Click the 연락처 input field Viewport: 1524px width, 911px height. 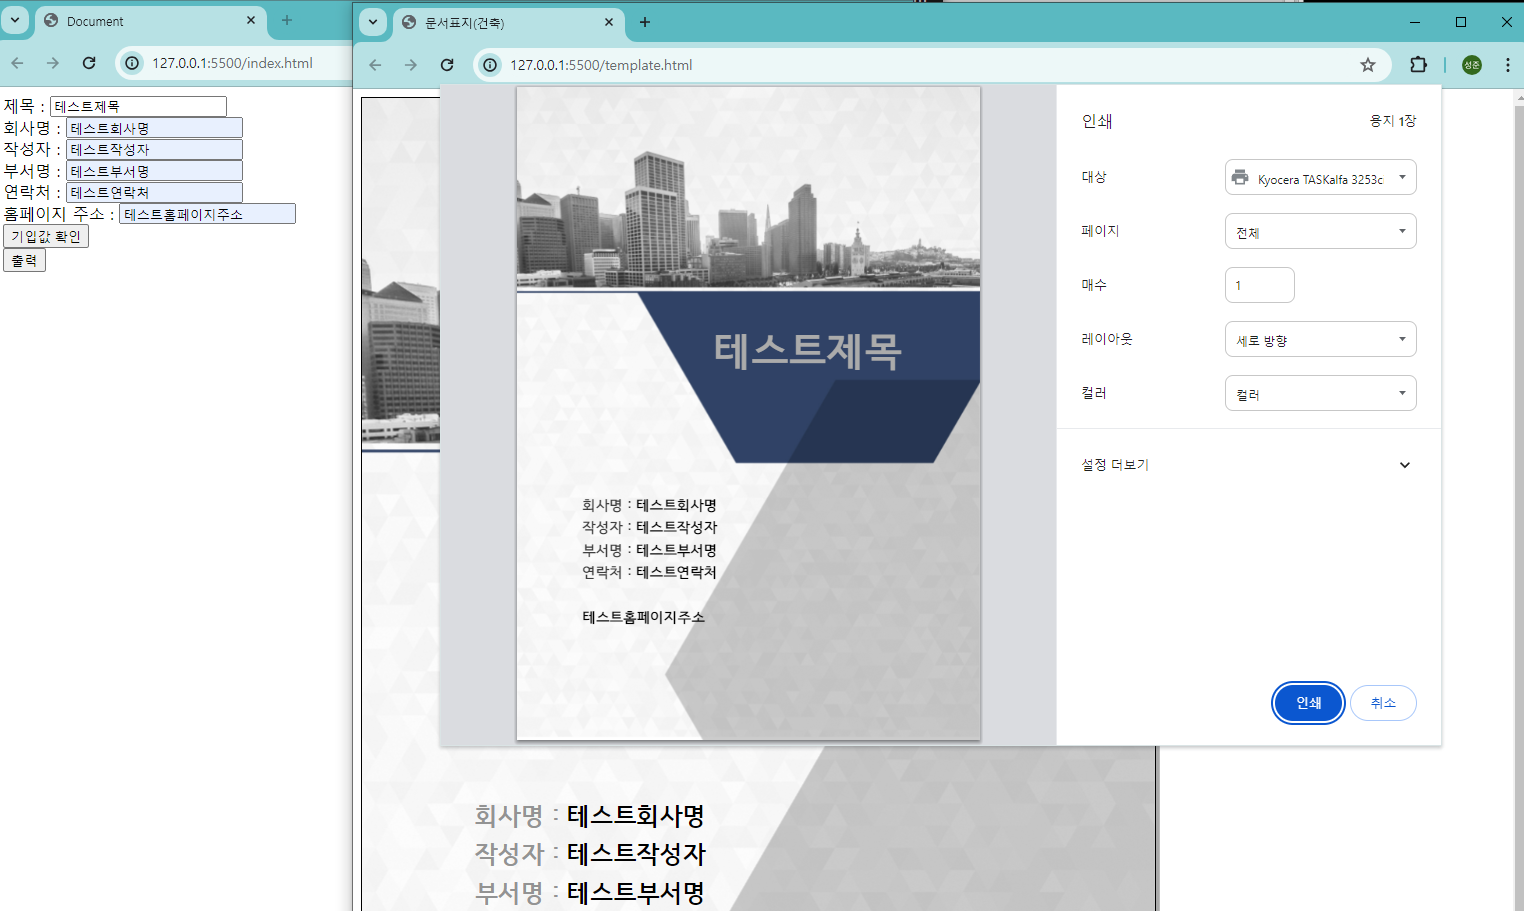coord(154,192)
